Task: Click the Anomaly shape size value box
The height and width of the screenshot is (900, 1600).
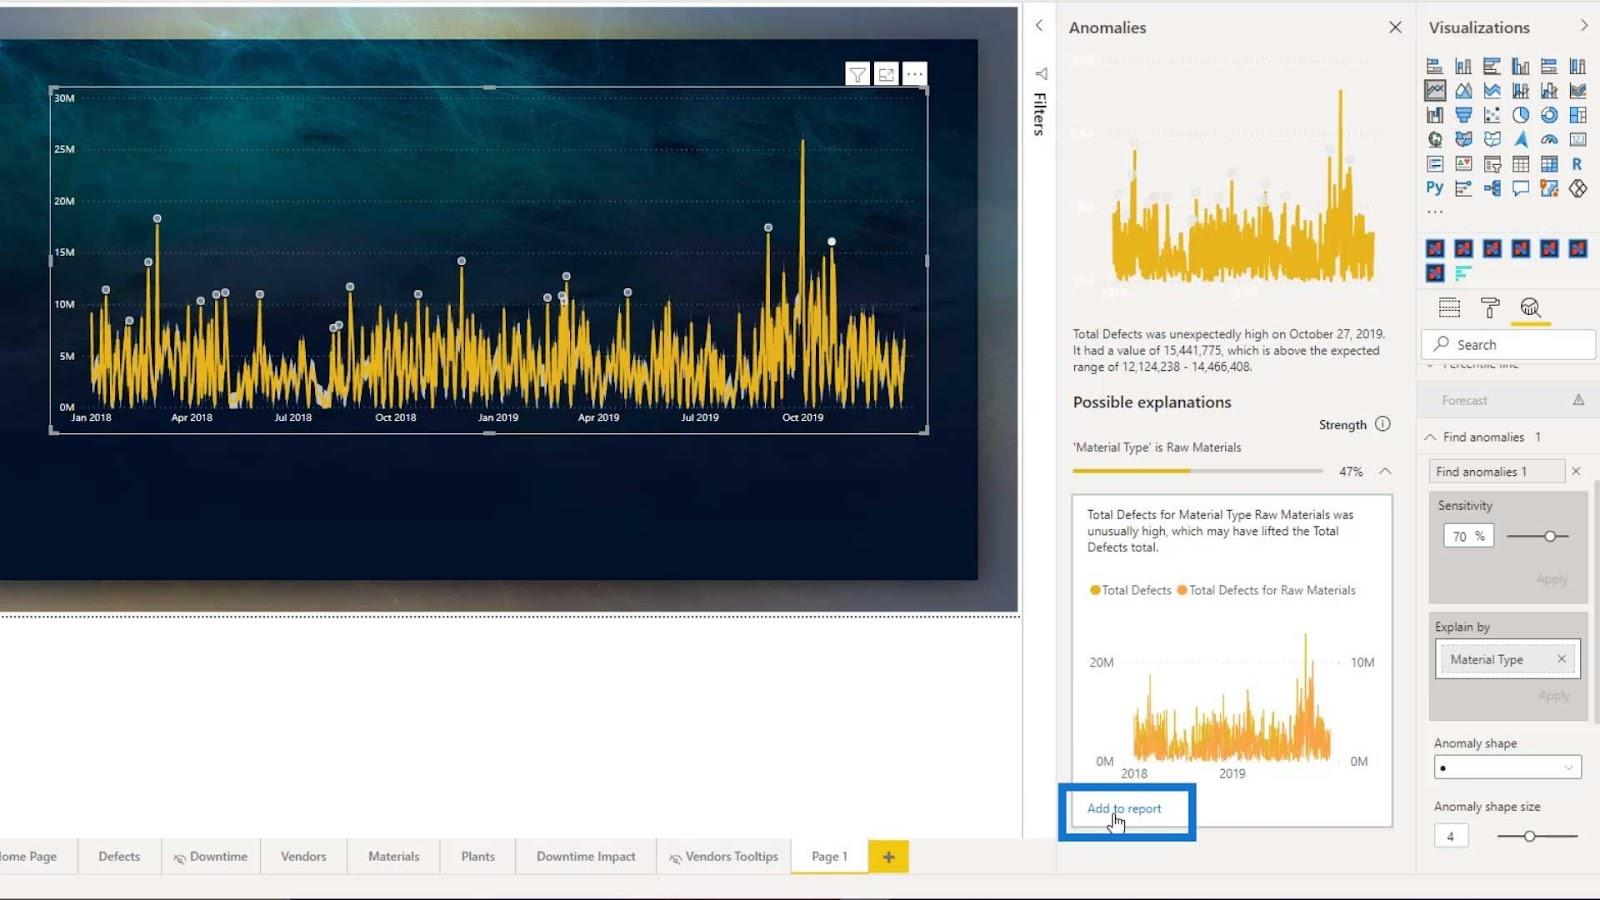Action: click(x=1451, y=836)
